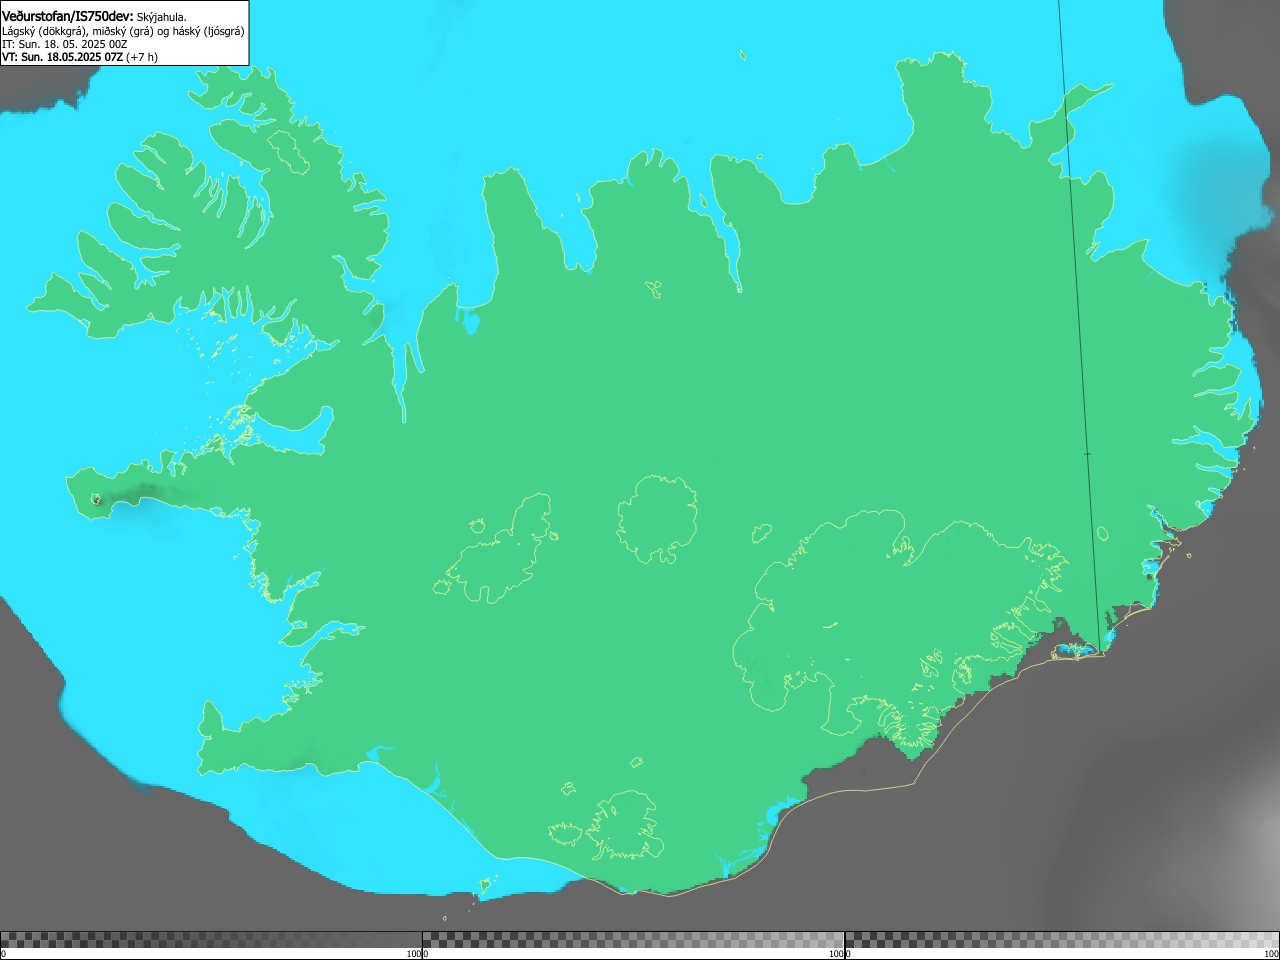Click the 'IT: Sun. 18. 05. 2025 00Z' line

click(x=65, y=44)
